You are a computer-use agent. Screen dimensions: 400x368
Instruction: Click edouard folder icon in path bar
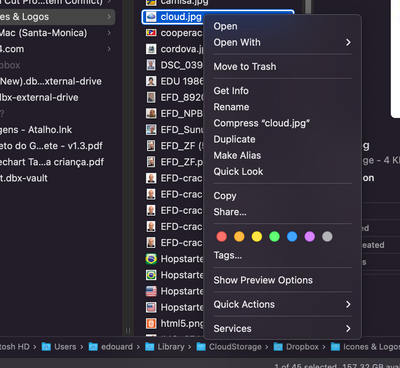93,347
